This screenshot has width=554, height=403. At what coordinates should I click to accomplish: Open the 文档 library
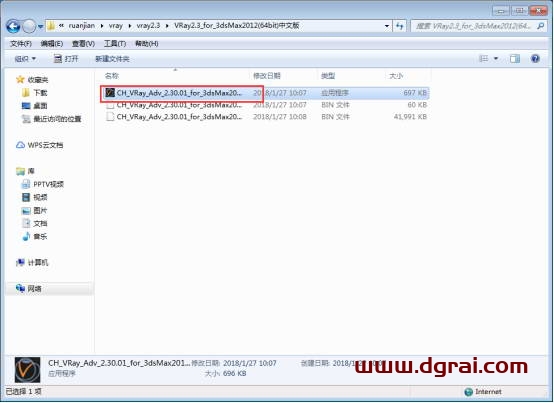point(40,224)
